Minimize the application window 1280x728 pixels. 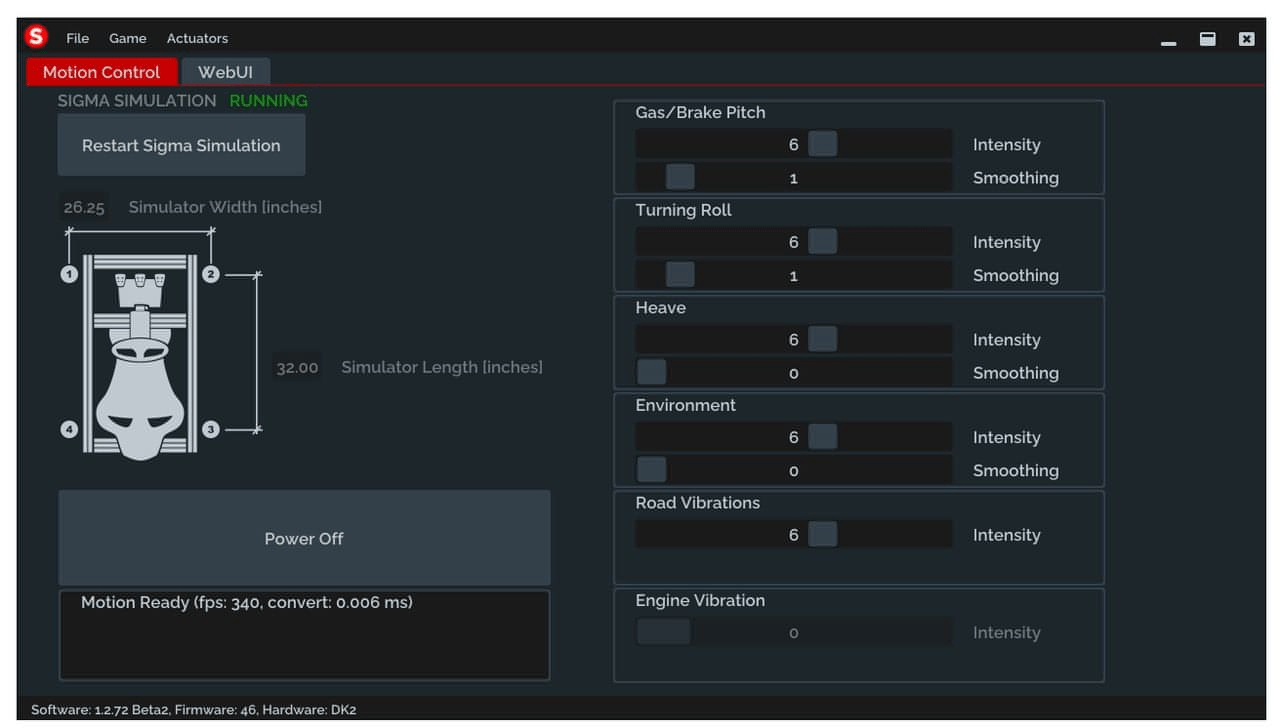coord(1168,40)
